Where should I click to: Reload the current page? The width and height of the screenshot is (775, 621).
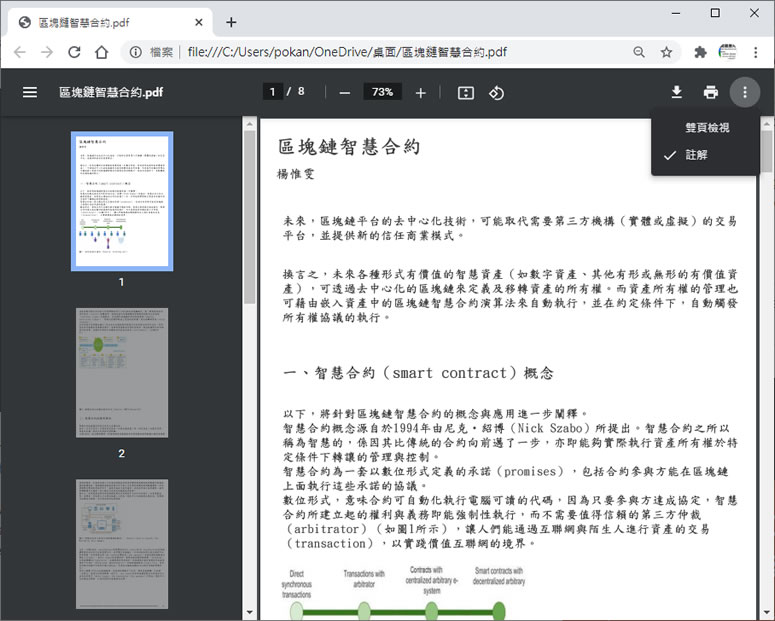coord(74,52)
